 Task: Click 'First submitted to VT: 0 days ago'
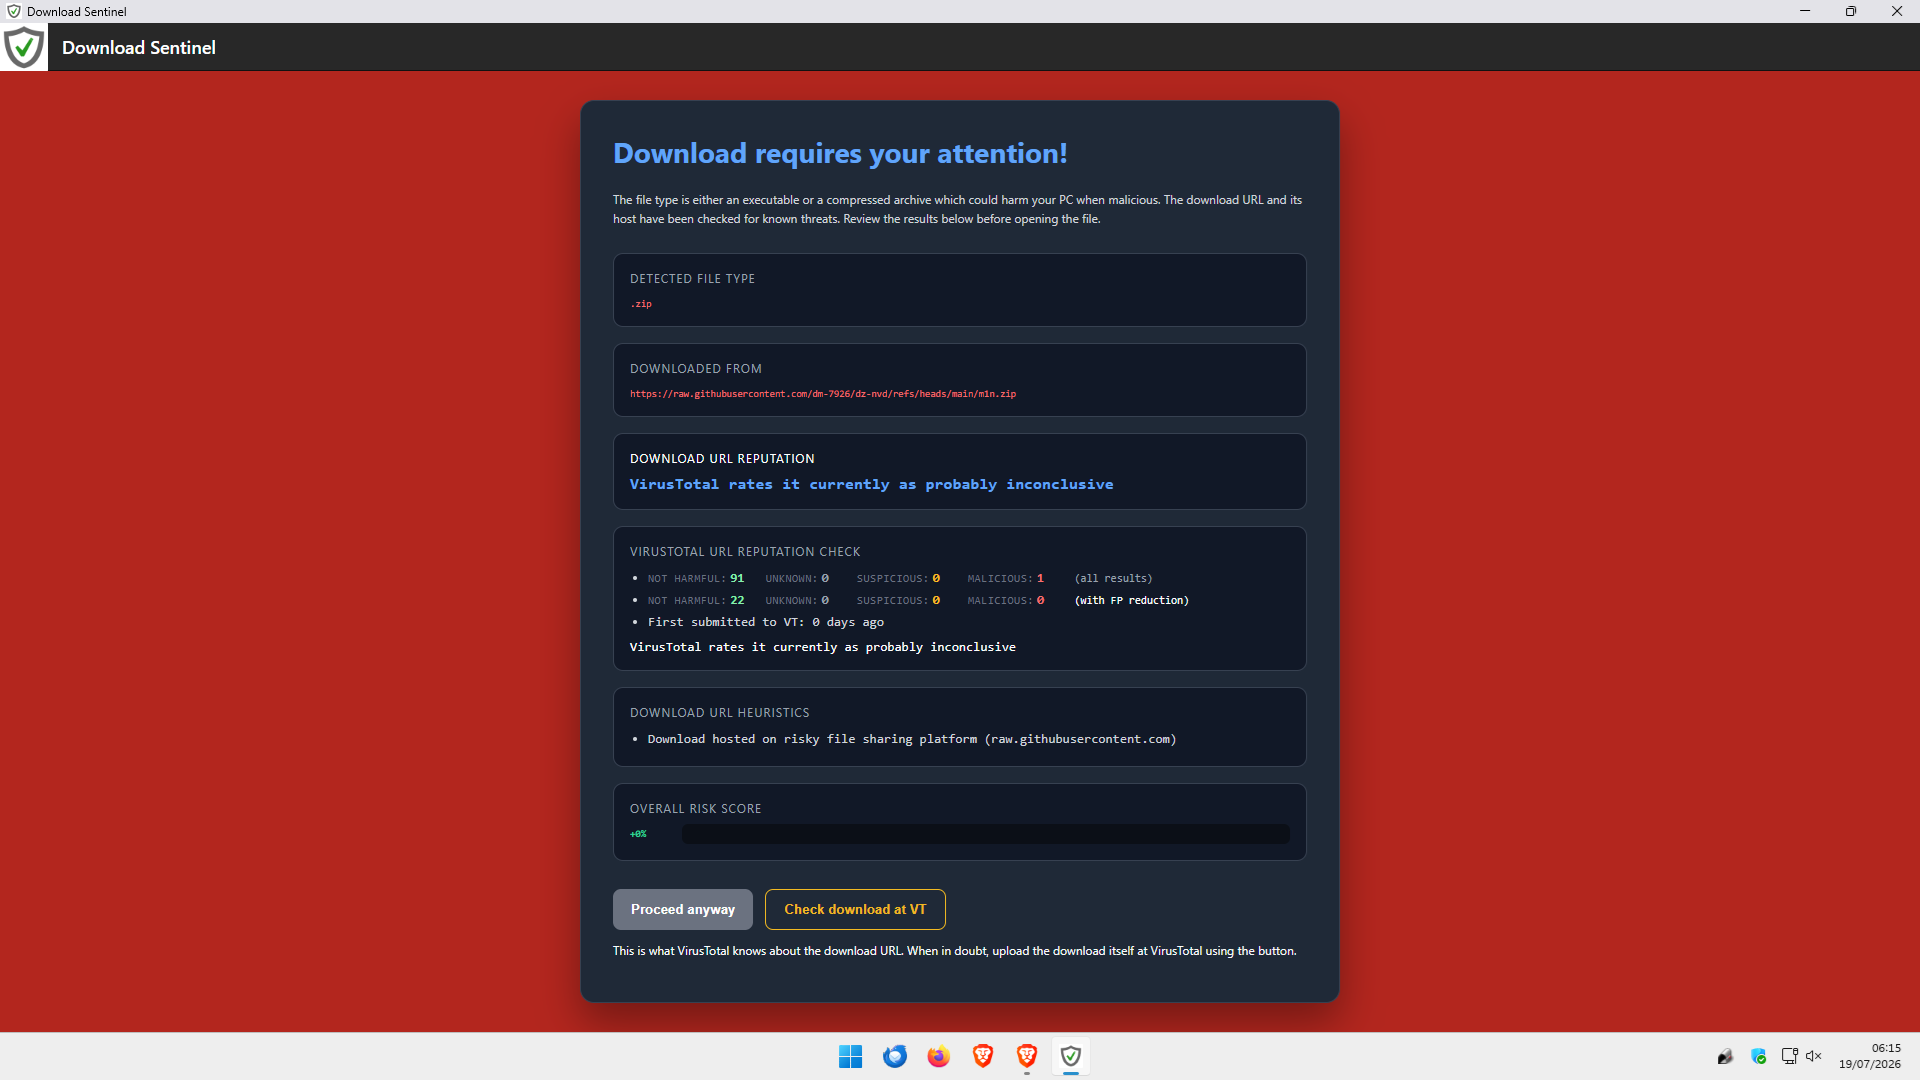point(766,622)
